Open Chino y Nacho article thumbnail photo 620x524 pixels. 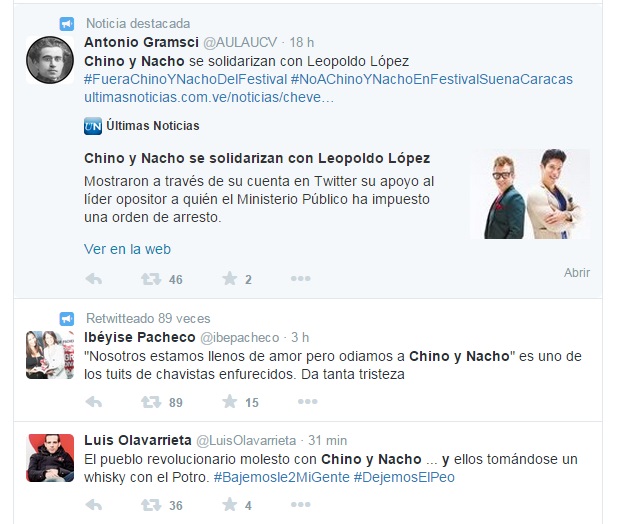(530, 194)
